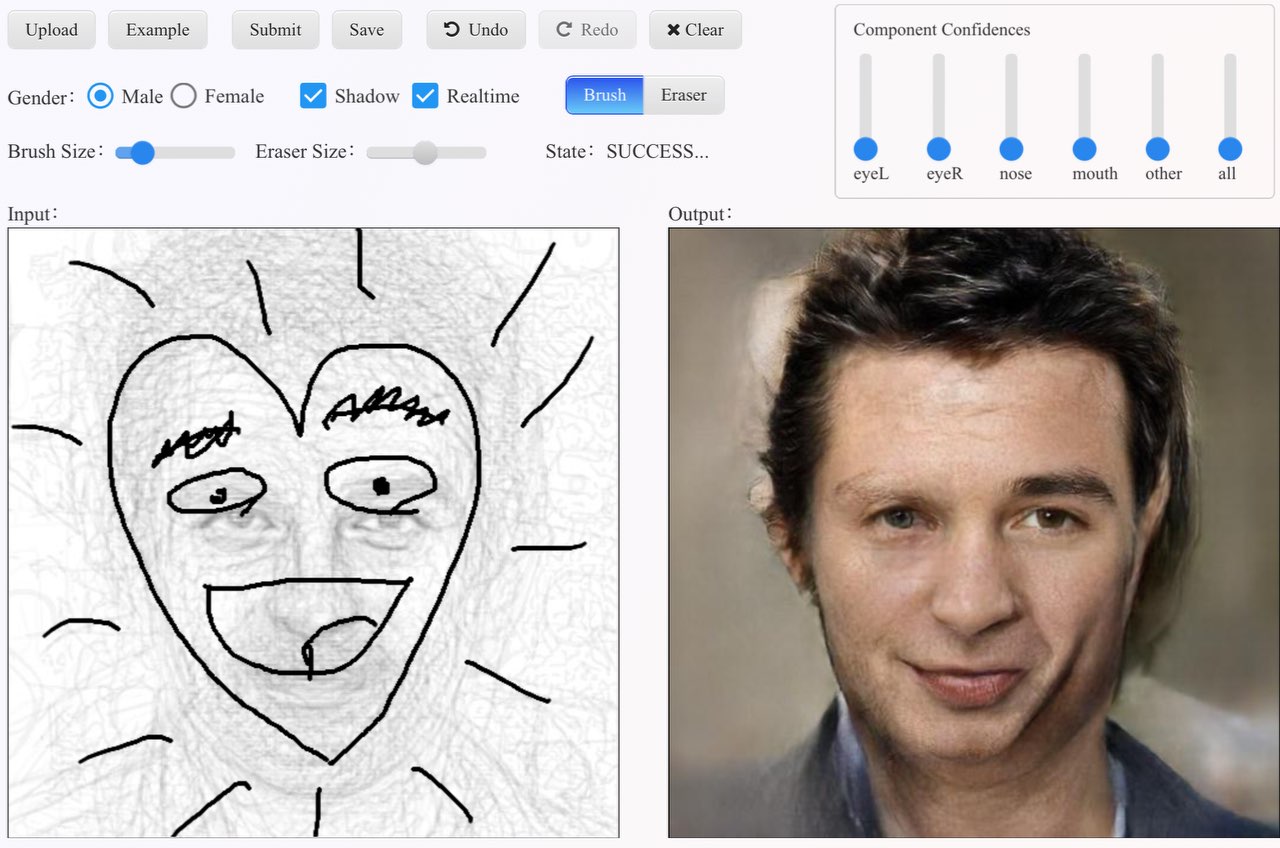The height and width of the screenshot is (848, 1280).
Task: Select the Male gender option
Action: [100, 96]
